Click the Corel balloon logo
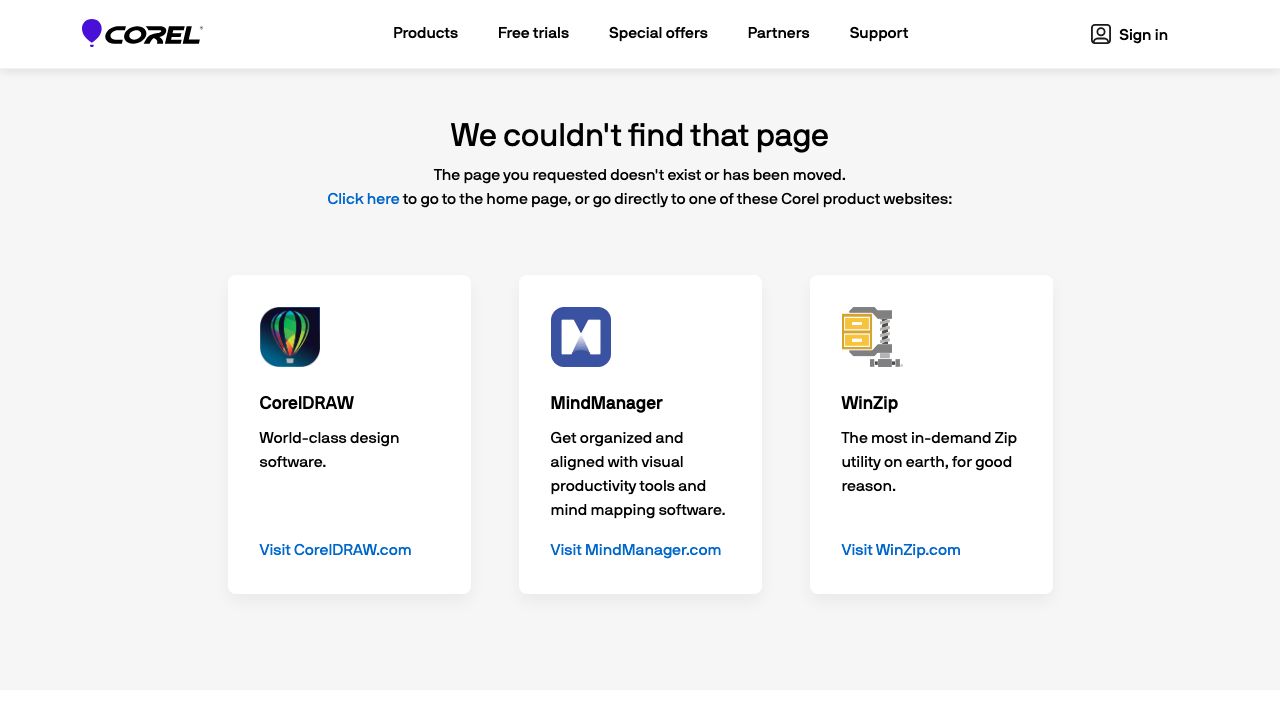The width and height of the screenshot is (1280, 720). tap(142, 33)
